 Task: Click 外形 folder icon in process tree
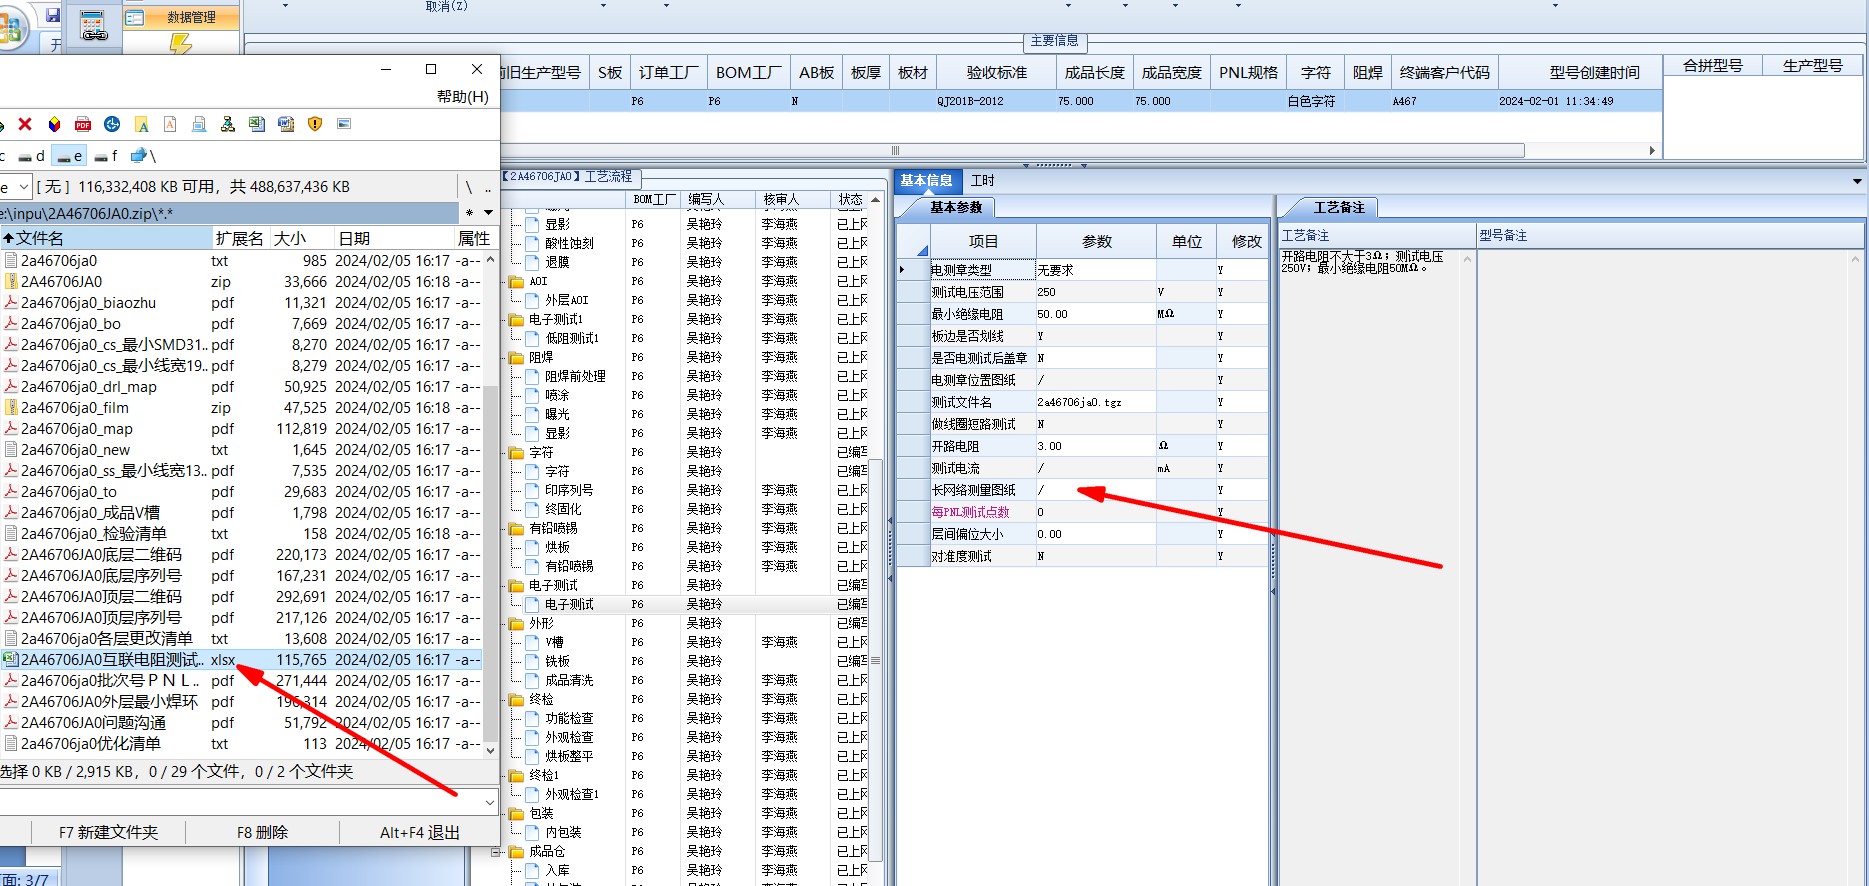coord(516,624)
